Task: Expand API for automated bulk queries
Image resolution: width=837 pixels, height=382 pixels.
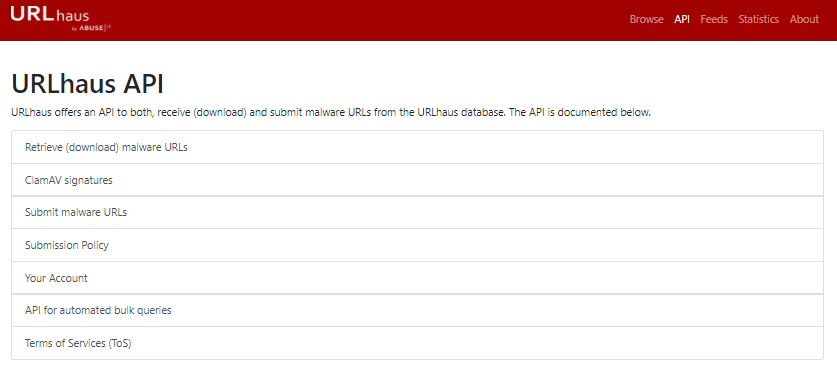Action: pos(417,311)
